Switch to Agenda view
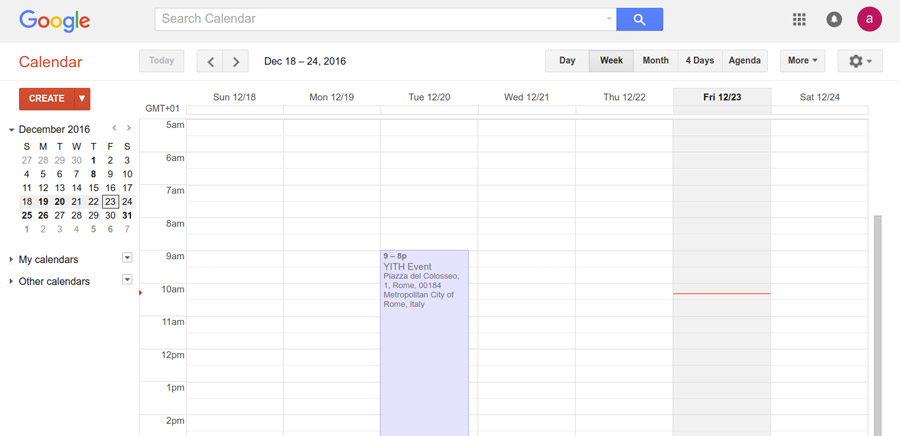 pos(744,61)
